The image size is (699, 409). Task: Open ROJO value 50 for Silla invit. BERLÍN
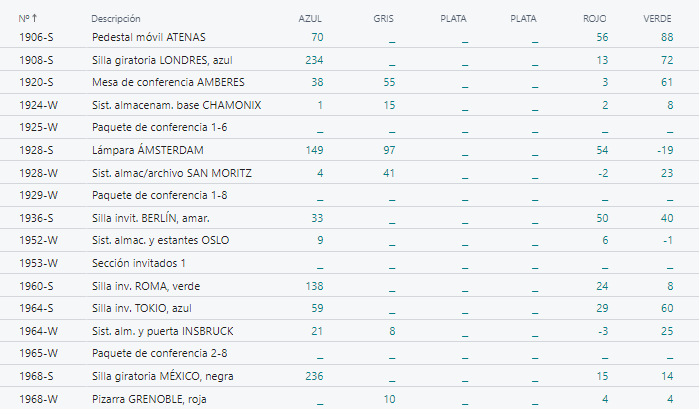[602, 218]
